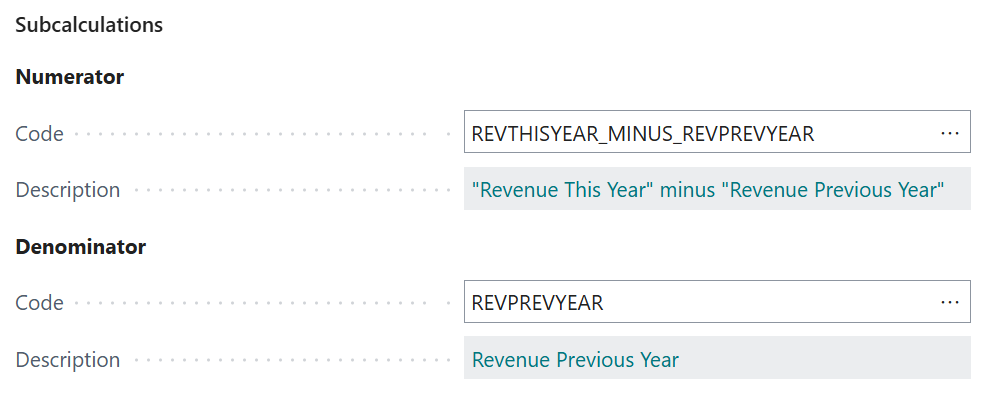The height and width of the screenshot is (406, 999).
Task: Open lookup ellipsis for Numerator Code
Action: coord(949,133)
